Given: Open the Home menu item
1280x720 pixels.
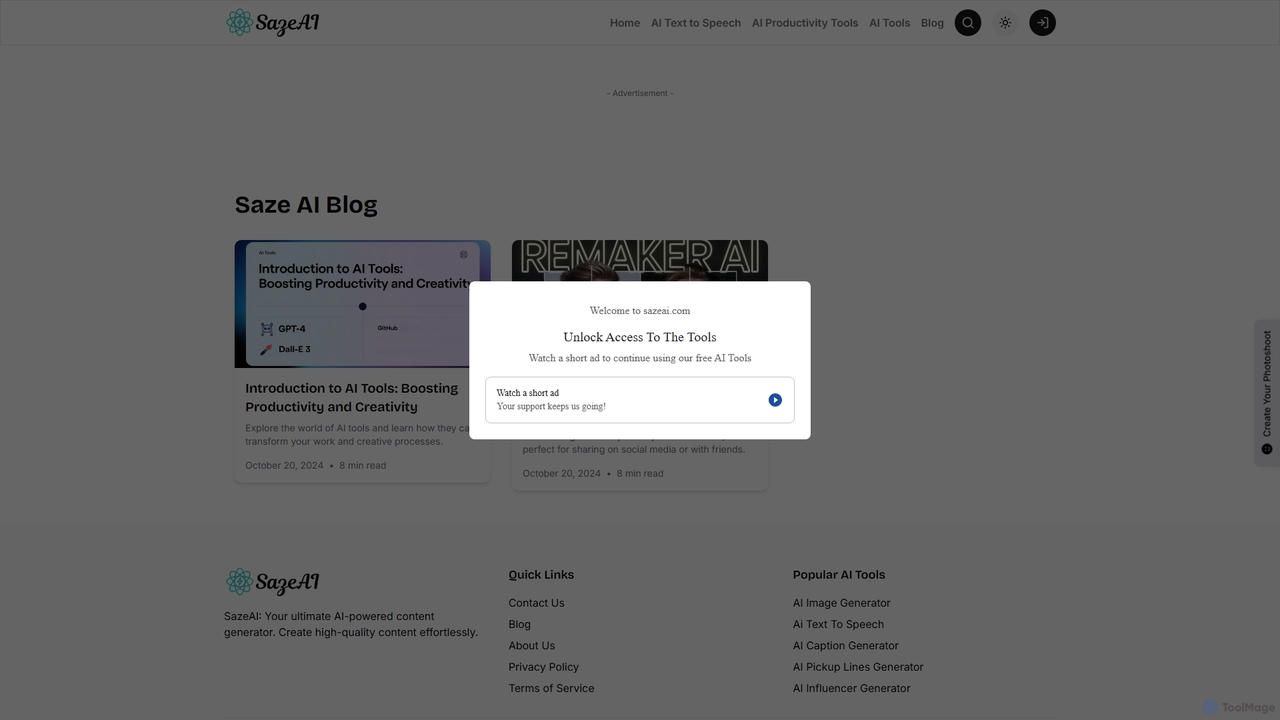Looking at the screenshot, I should click(x=625, y=23).
